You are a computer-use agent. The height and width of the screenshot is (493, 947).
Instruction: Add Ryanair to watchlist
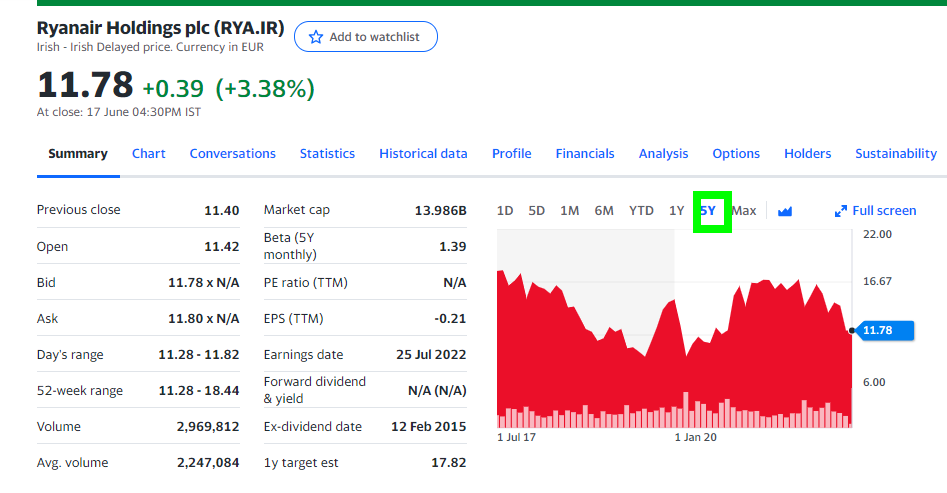point(365,37)
